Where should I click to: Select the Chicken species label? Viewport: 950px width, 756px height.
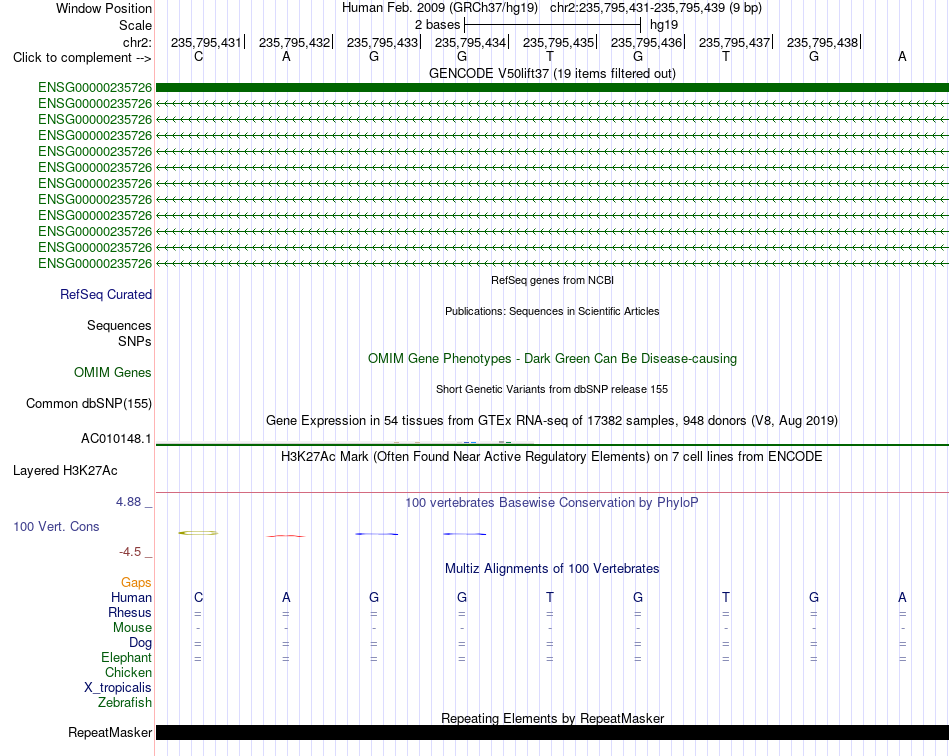[128, 673]
